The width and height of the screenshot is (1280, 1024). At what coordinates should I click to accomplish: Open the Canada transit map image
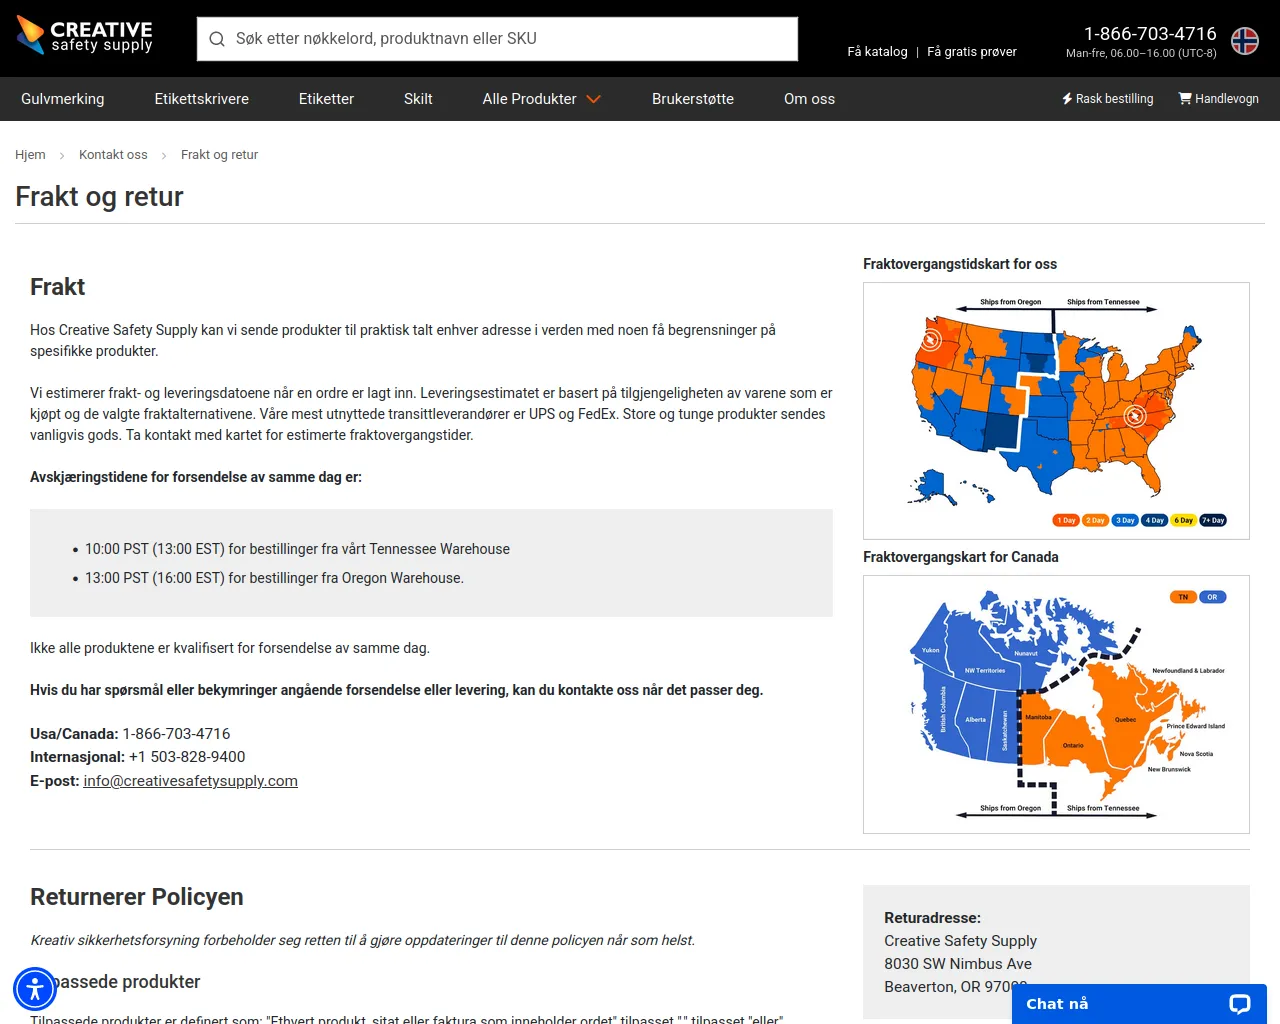click(1056, 704)
